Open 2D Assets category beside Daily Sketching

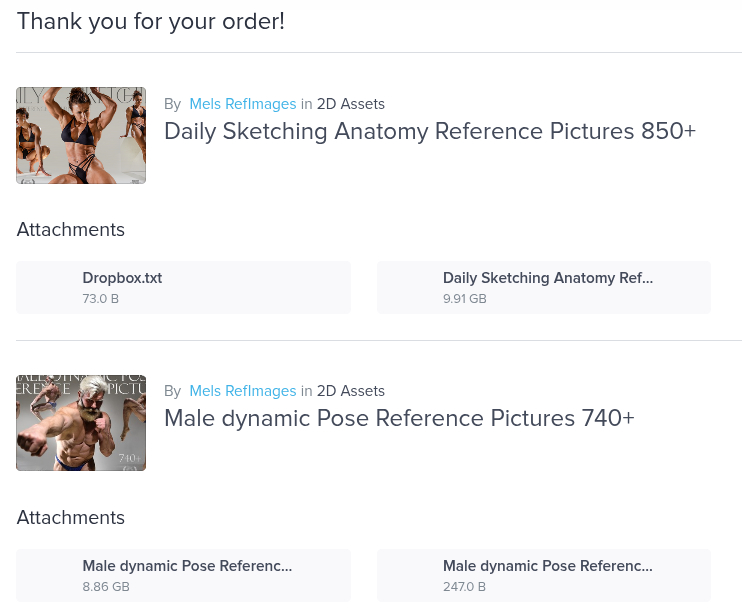tap(350, 104)
